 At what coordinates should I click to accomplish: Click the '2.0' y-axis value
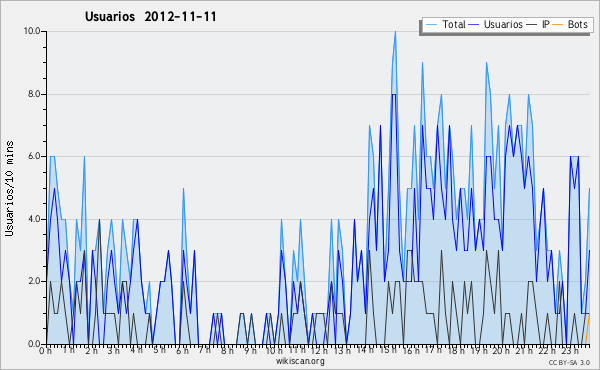[x=34, y=281]
